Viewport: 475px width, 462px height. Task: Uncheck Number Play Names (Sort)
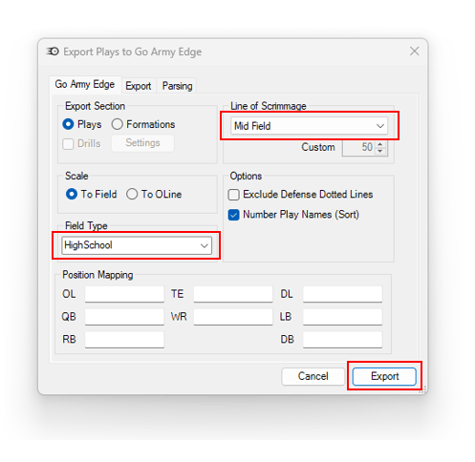coord(234,215)
